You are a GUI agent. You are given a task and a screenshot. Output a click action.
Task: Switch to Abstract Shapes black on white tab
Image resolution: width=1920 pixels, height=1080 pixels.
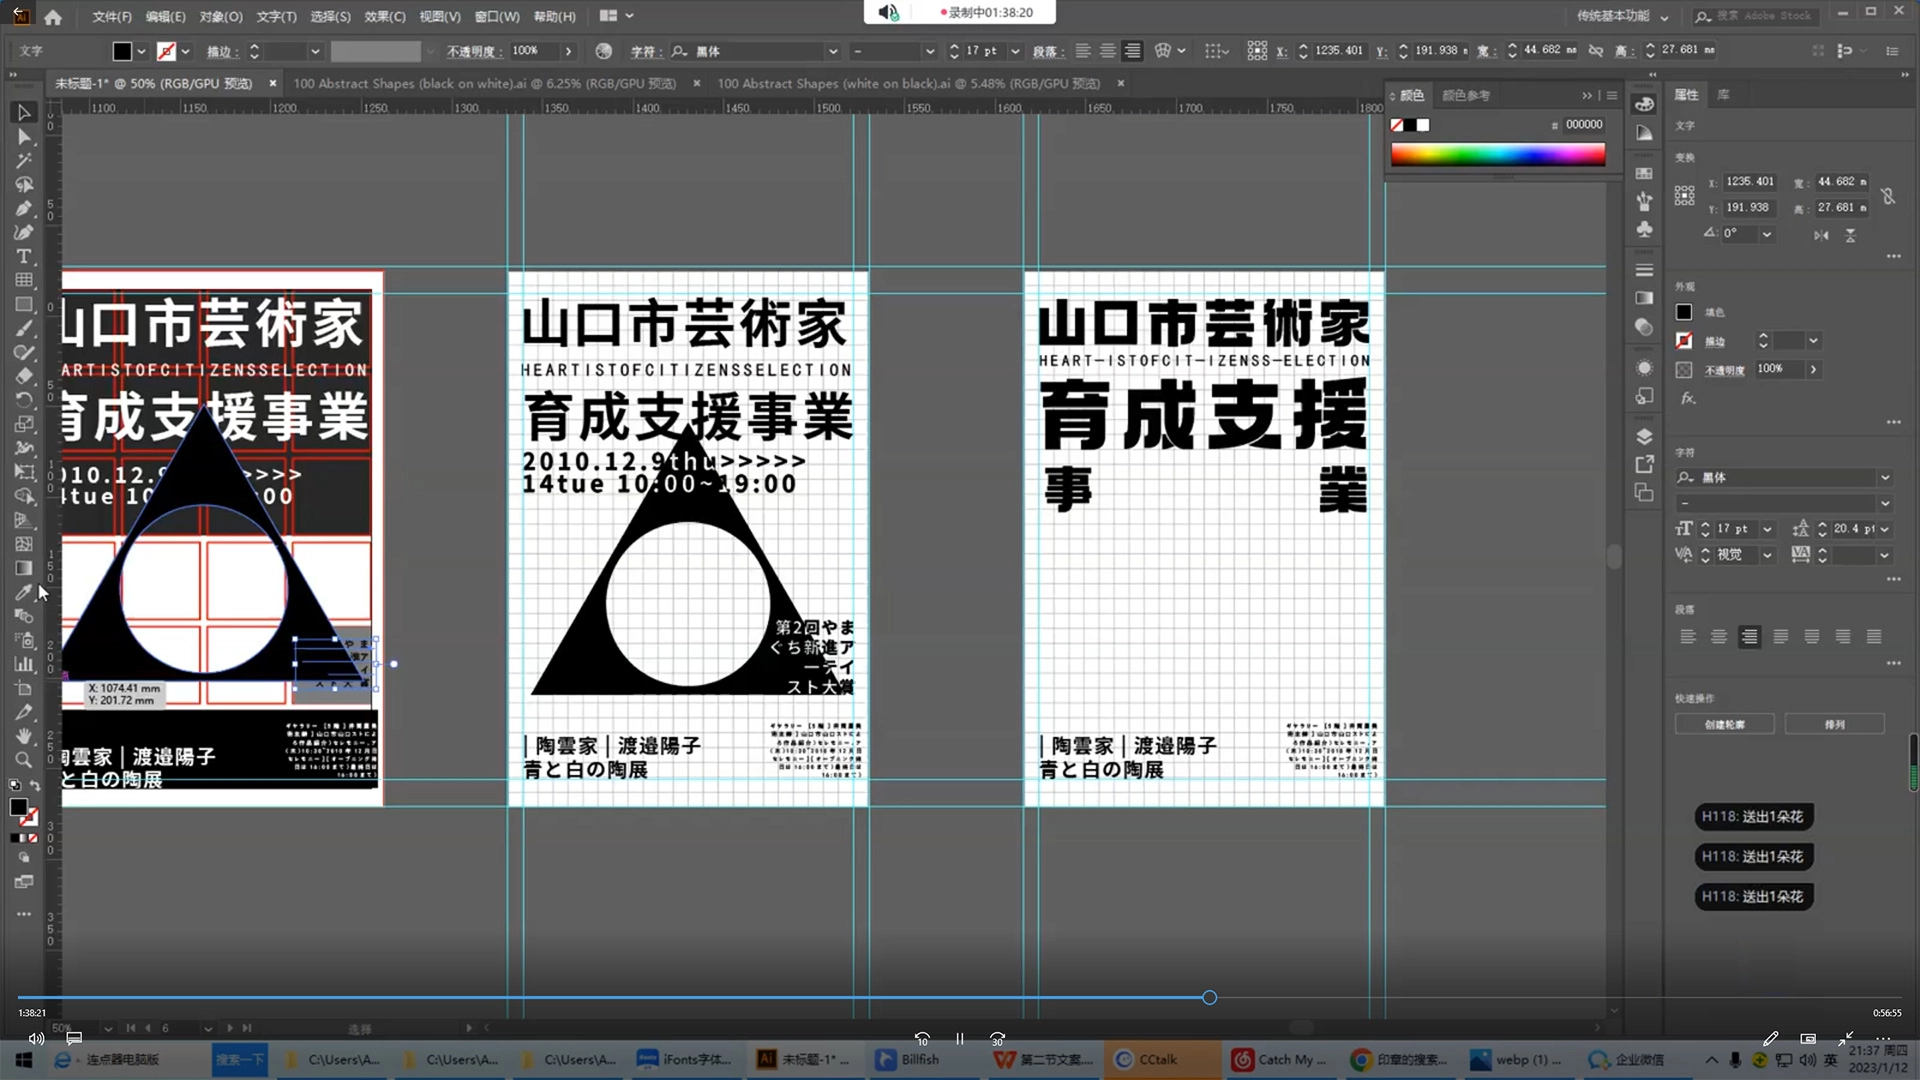[x=484, y=84]
